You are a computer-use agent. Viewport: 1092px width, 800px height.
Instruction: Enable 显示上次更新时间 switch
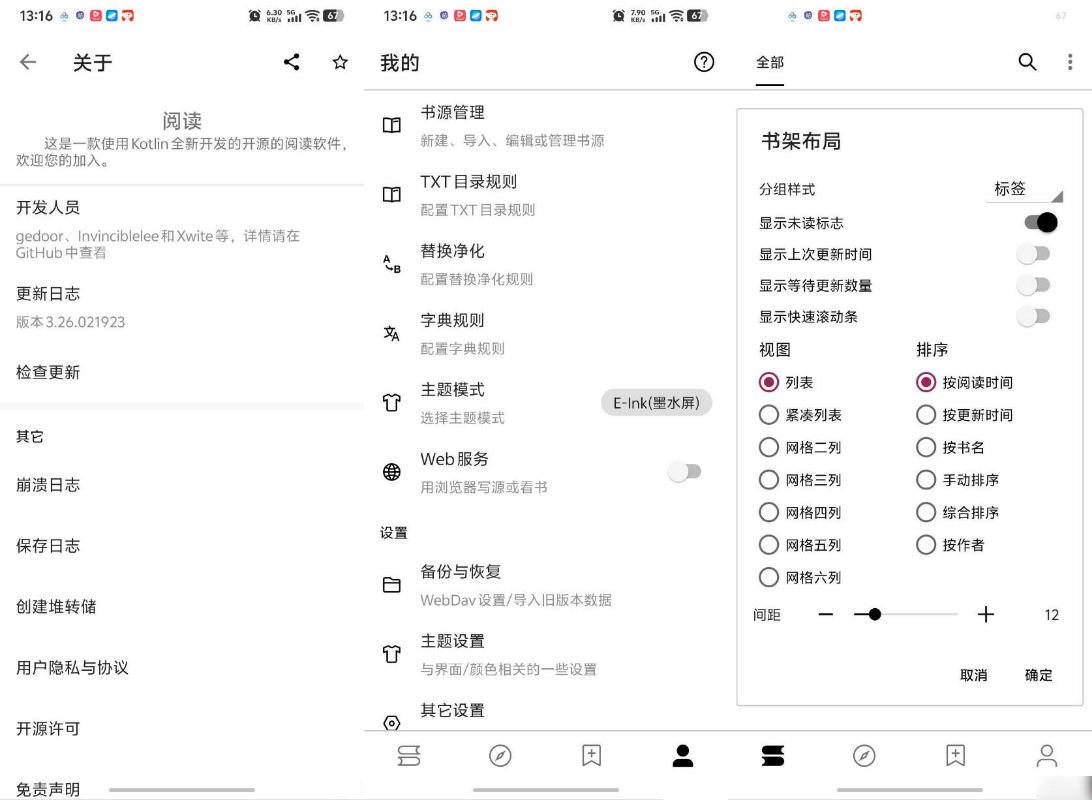(1032, 254)
